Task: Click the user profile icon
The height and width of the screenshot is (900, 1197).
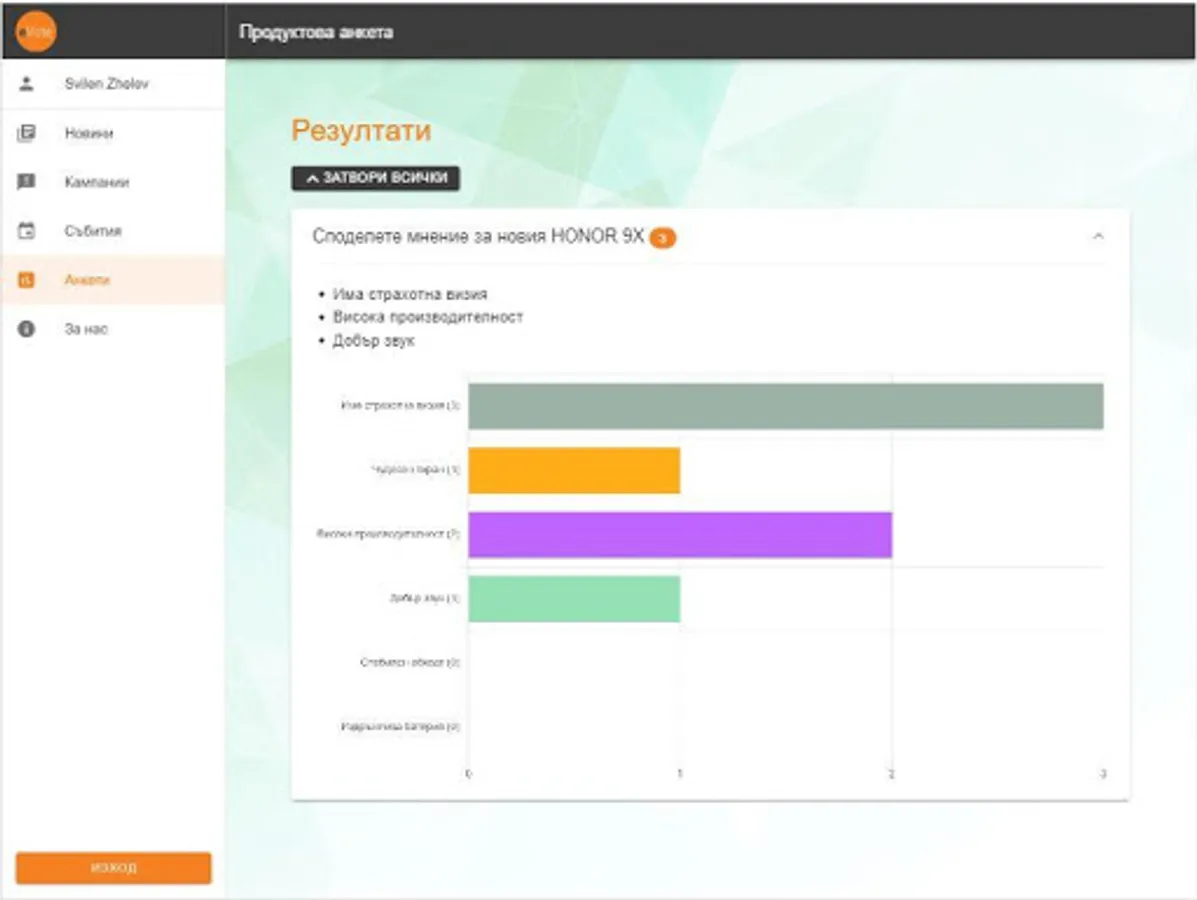Action: click(27, 84)
